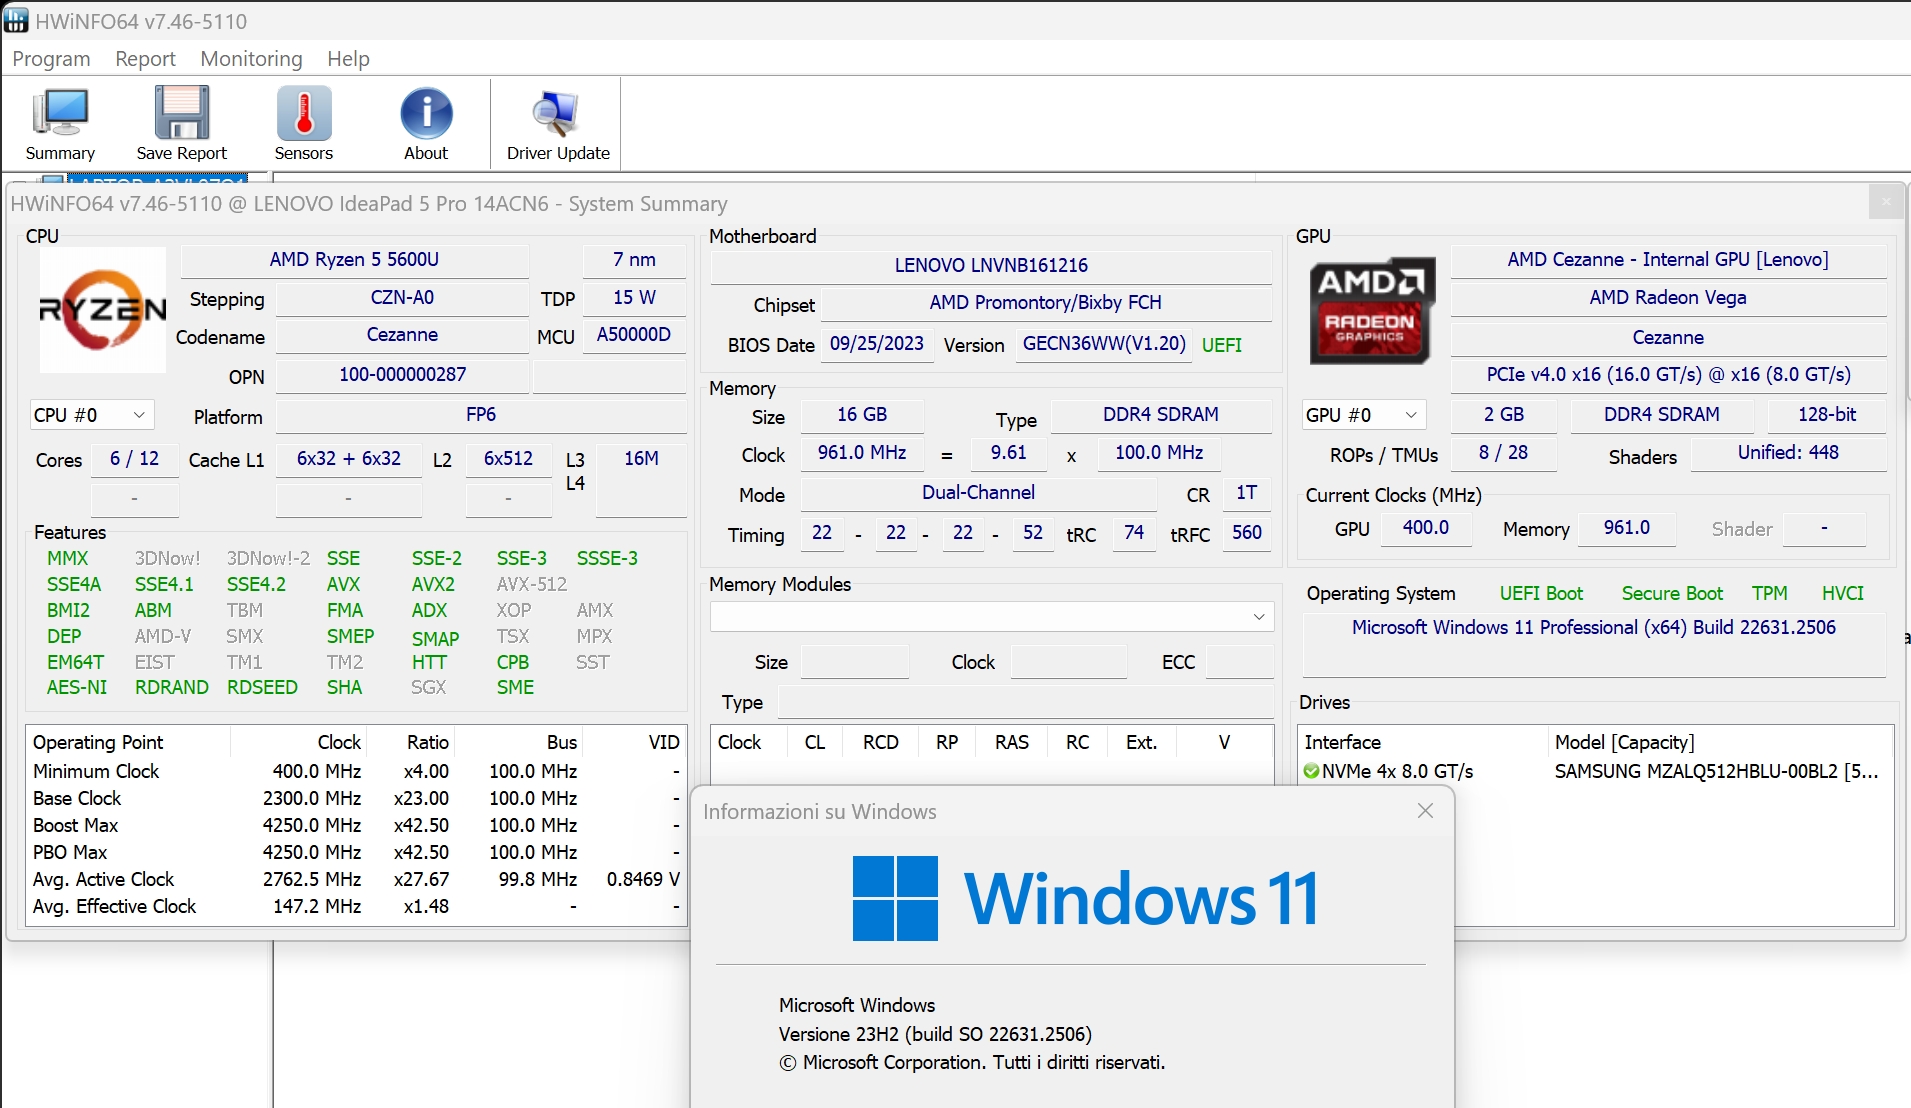Expand the CPU #0 selector dropdown
Image resolution: width=1911 pixels, height=1108 pixels.
point(91,415)
